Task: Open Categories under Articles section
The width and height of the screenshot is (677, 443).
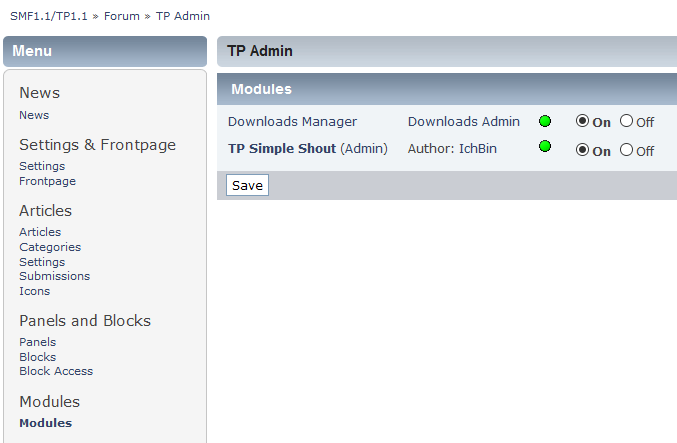Action: [x=50, y=247]
